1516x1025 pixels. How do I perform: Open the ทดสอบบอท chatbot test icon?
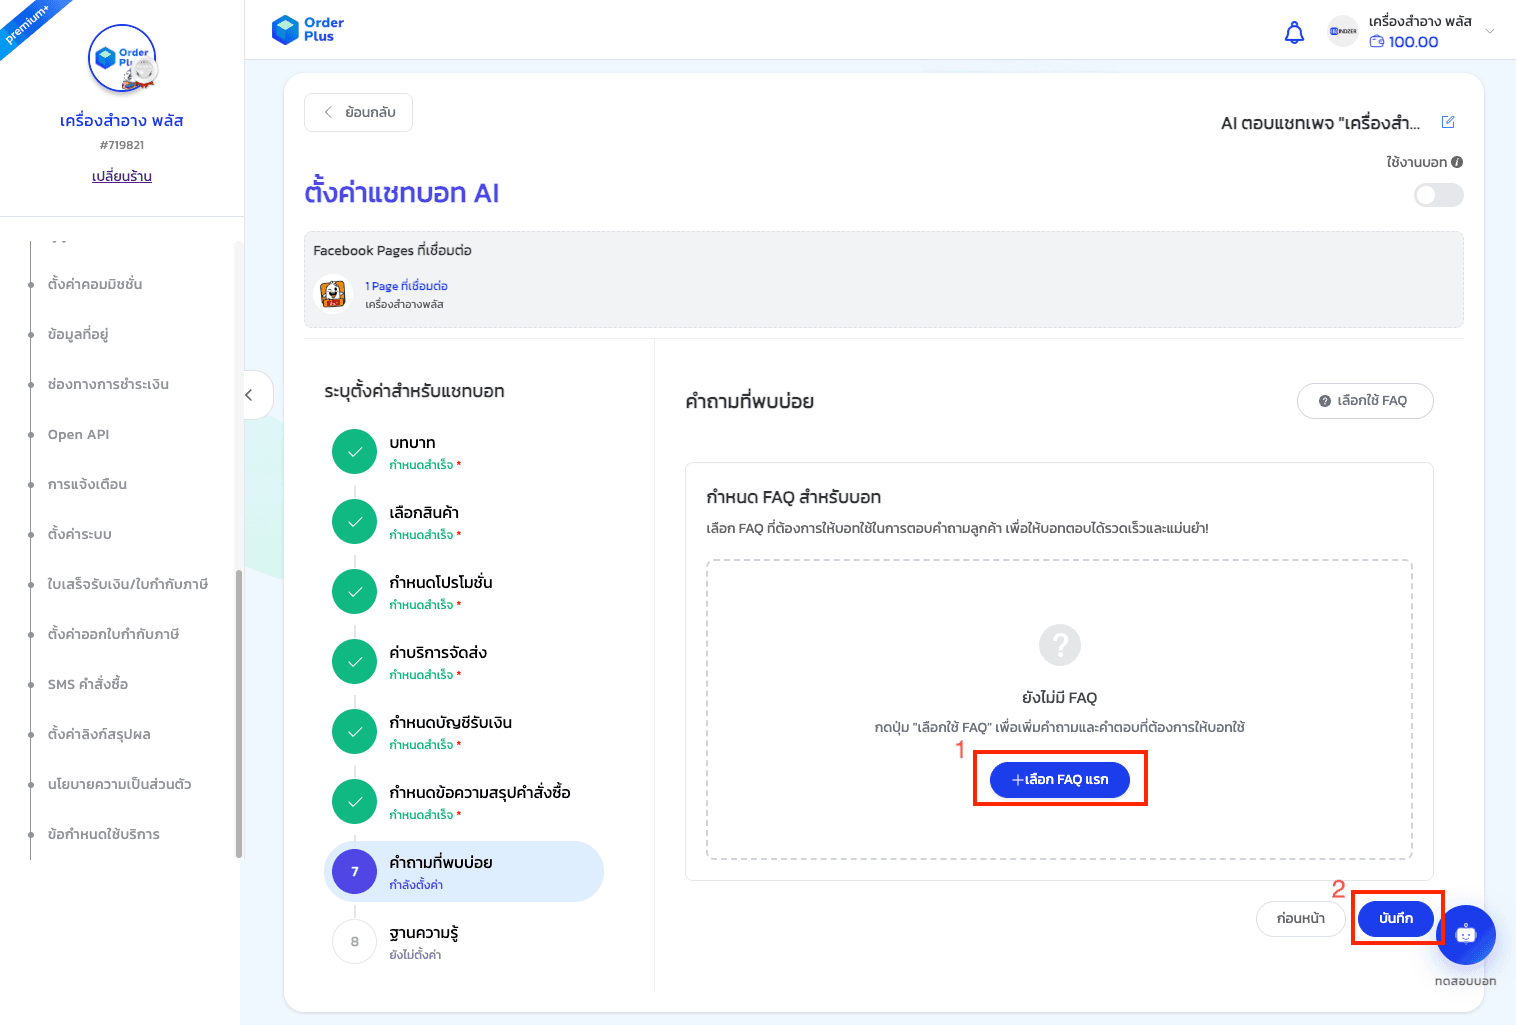click(1465, 935)
